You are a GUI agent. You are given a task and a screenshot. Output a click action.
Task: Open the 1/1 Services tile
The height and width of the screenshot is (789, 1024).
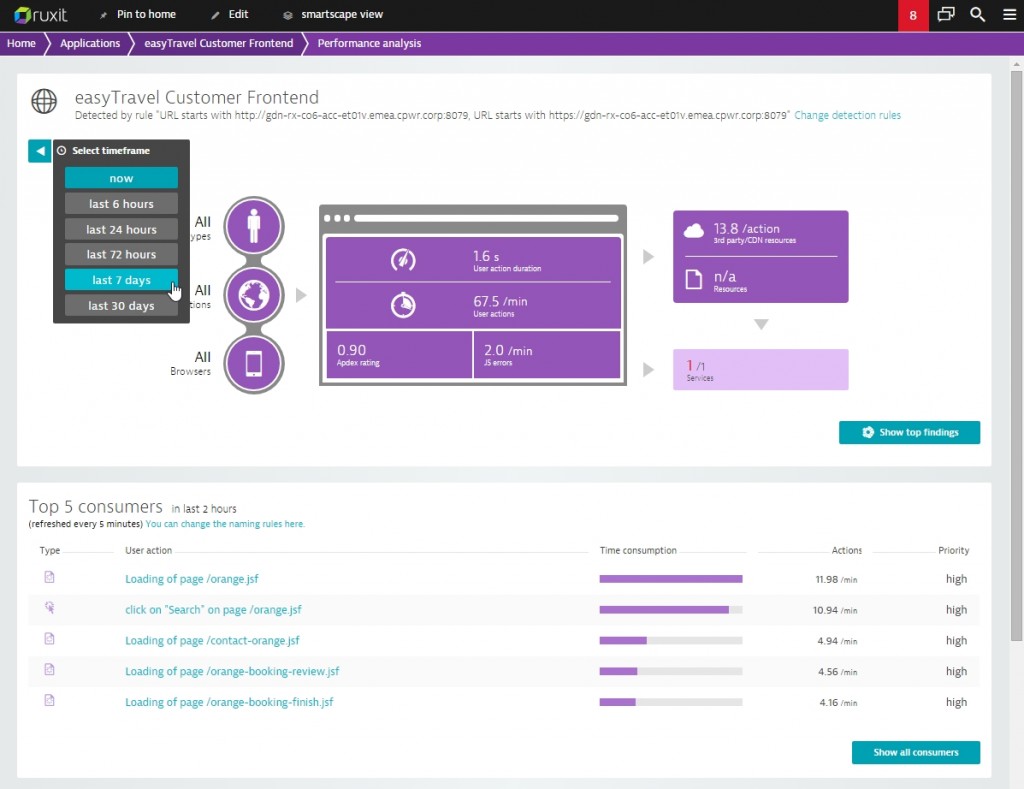[761, 370]
